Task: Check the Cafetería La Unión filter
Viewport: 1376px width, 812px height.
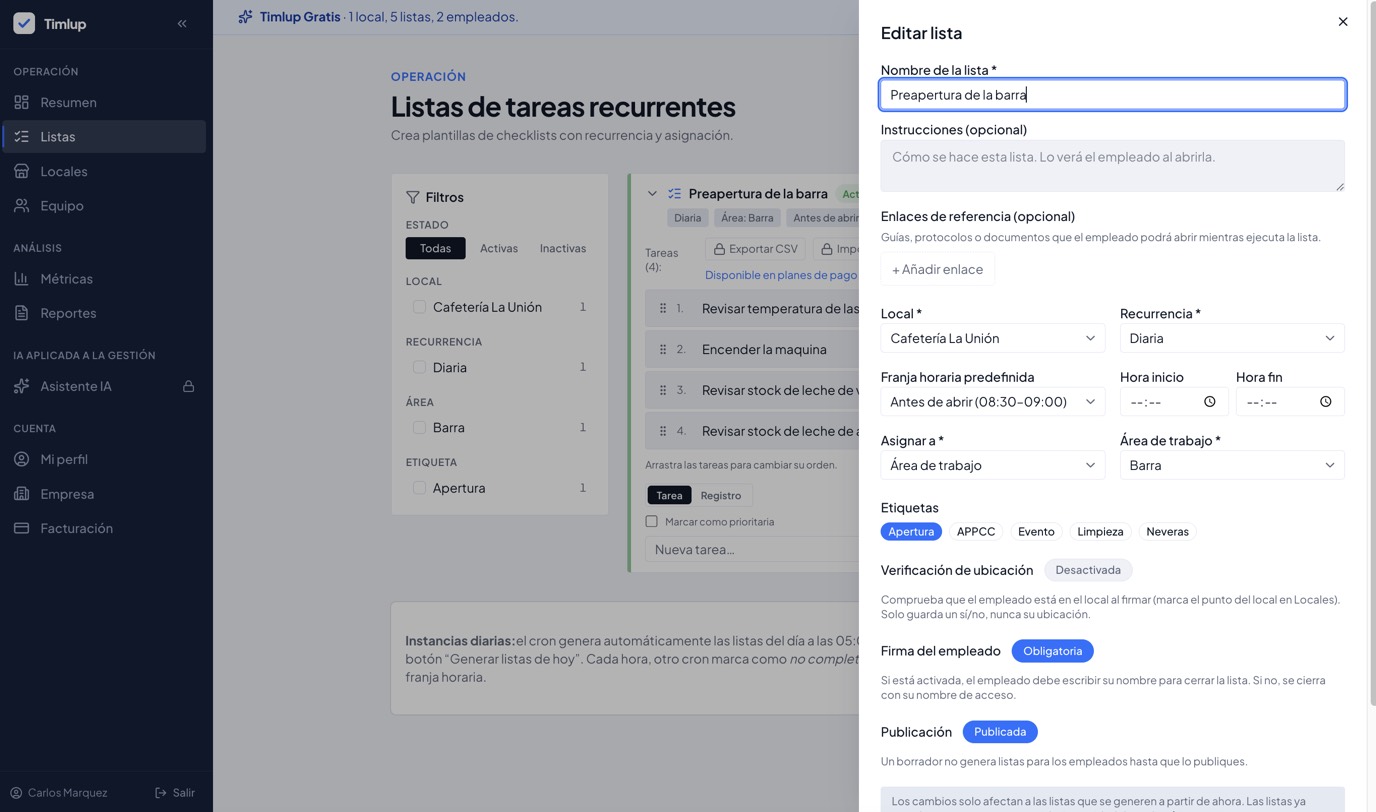Action: point(419,307)
